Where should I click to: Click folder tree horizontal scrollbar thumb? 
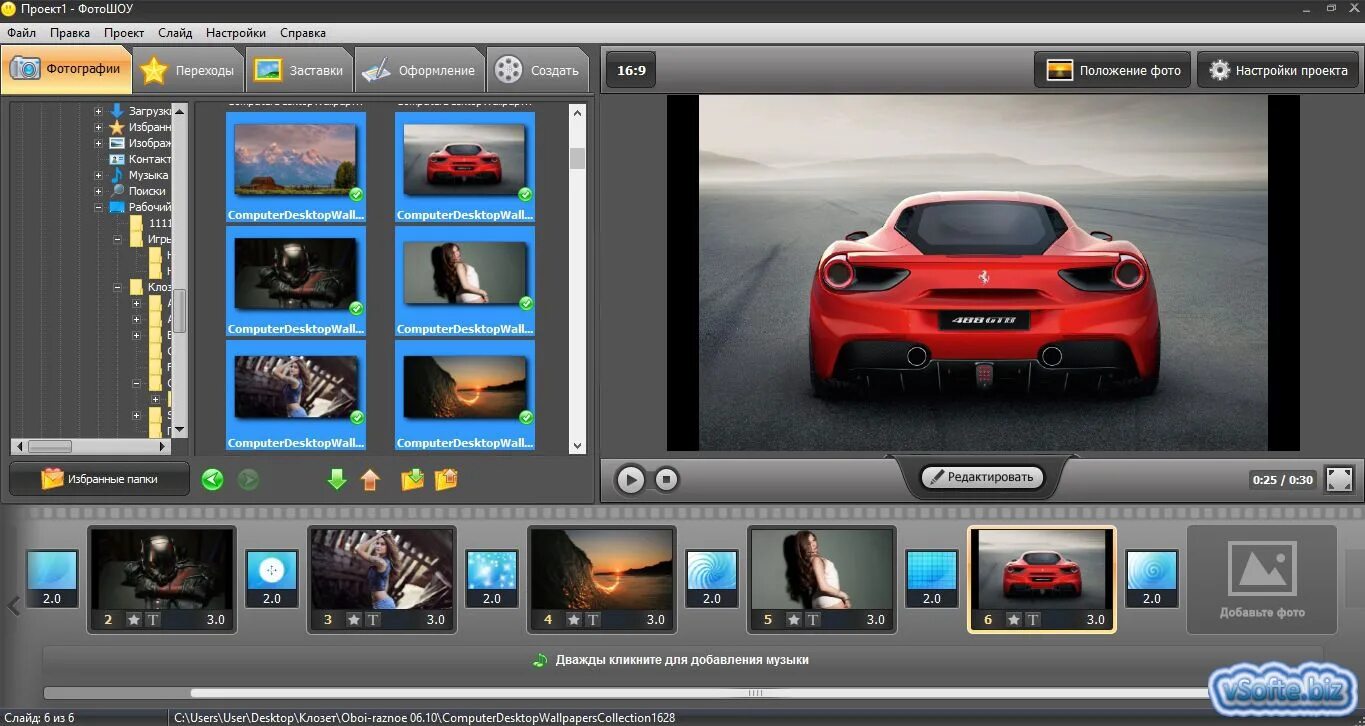pos(49,446)
